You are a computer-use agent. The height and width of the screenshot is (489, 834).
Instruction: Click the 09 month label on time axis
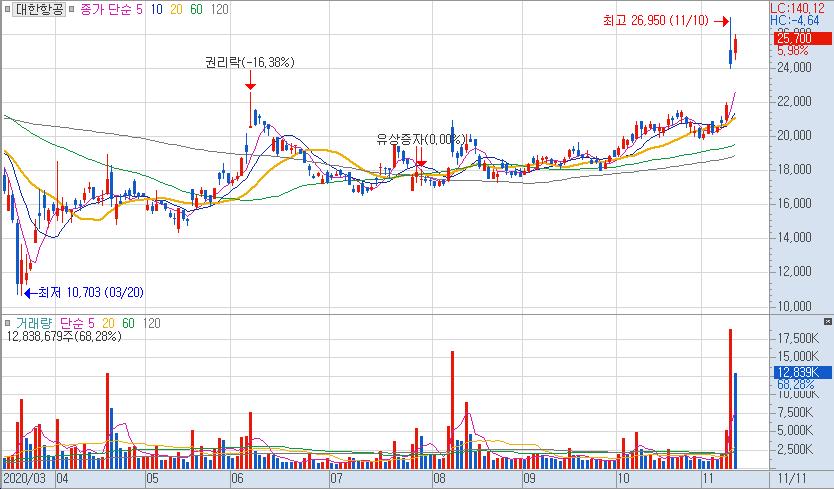click(529, 478)
